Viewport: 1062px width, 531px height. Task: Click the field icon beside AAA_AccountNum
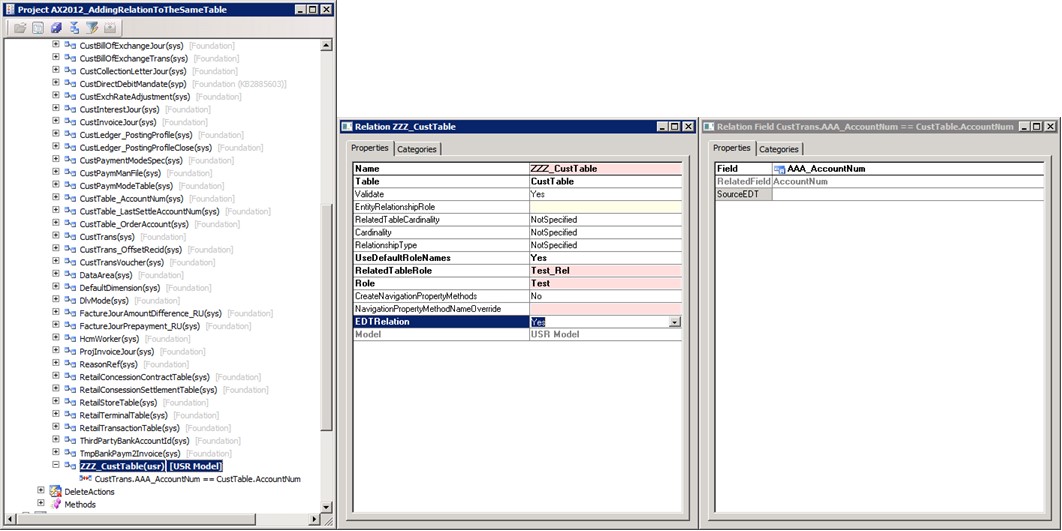click(x=779, y=169)
